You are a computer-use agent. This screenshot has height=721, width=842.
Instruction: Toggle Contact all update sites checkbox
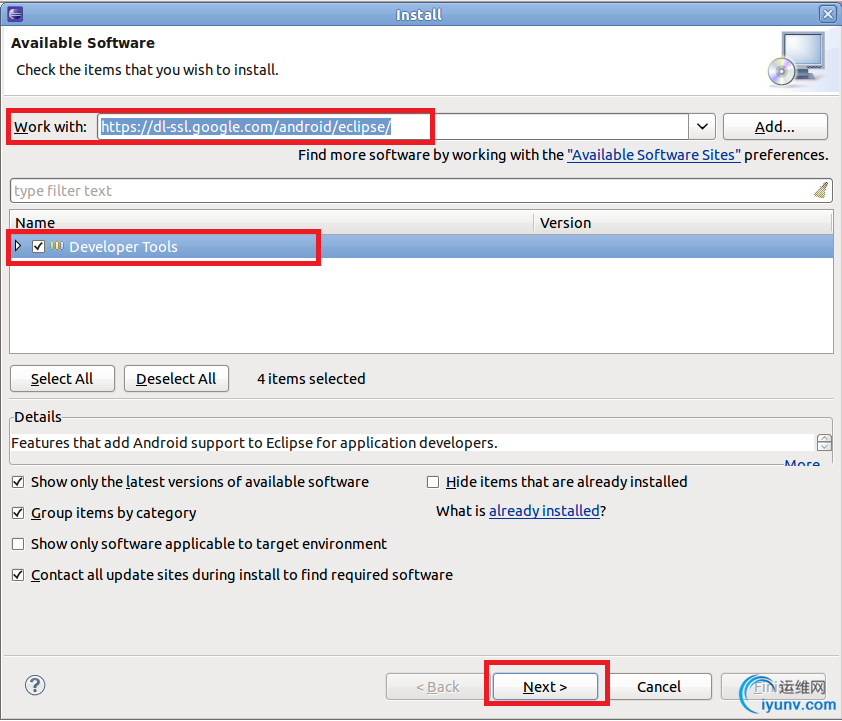tap(18, 575)
